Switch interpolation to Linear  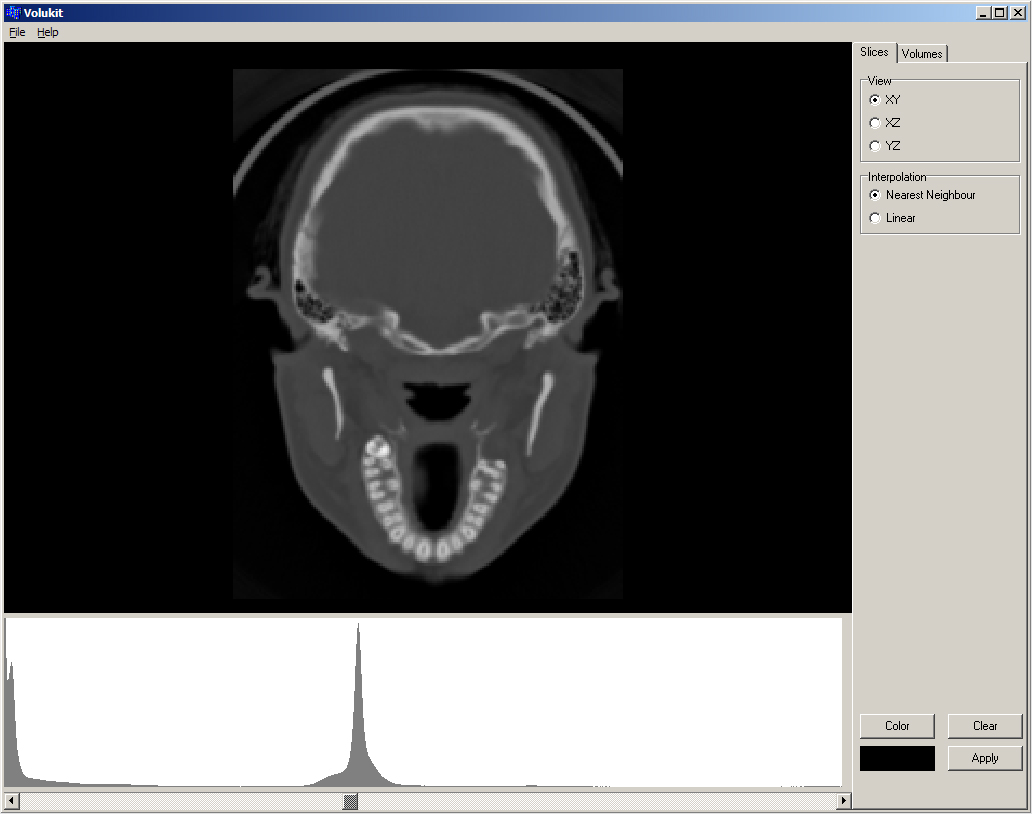click(x=875, y=218)
